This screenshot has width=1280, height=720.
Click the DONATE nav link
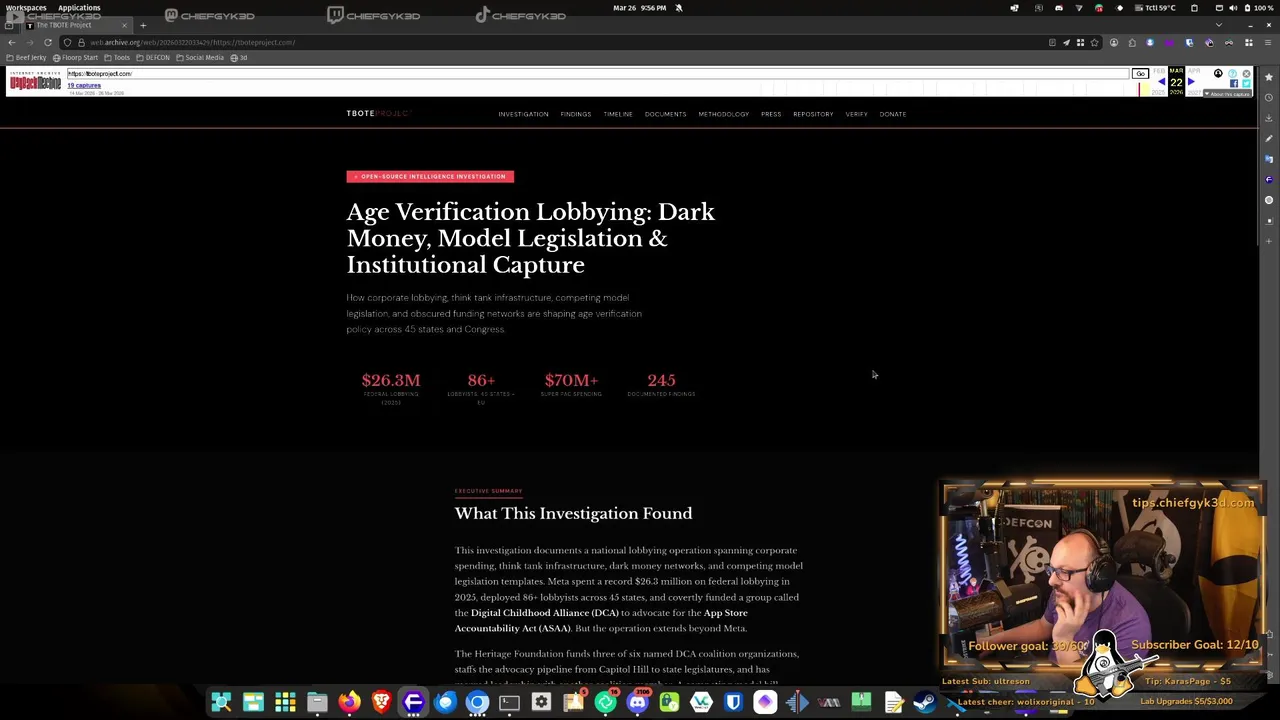coord(892,114)
